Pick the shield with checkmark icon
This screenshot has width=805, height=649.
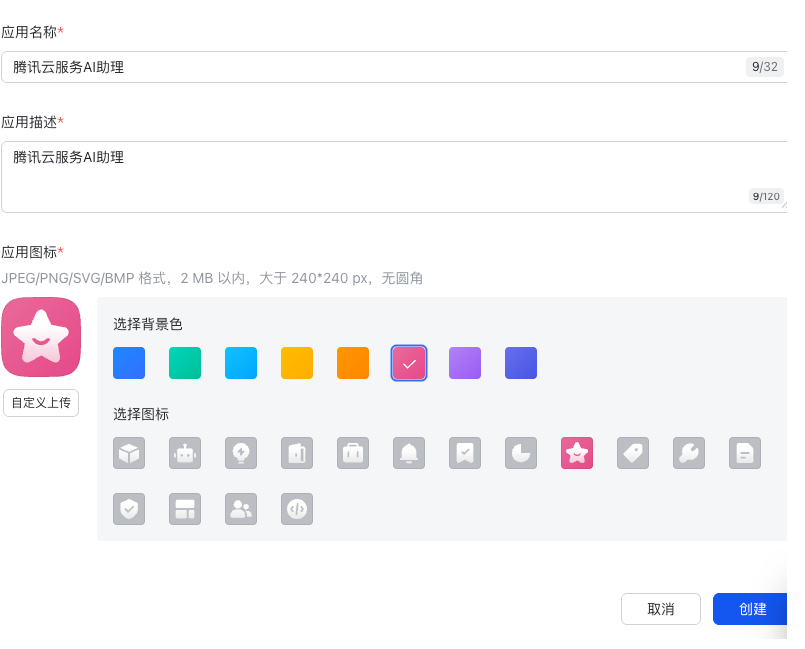coord(129,509)
